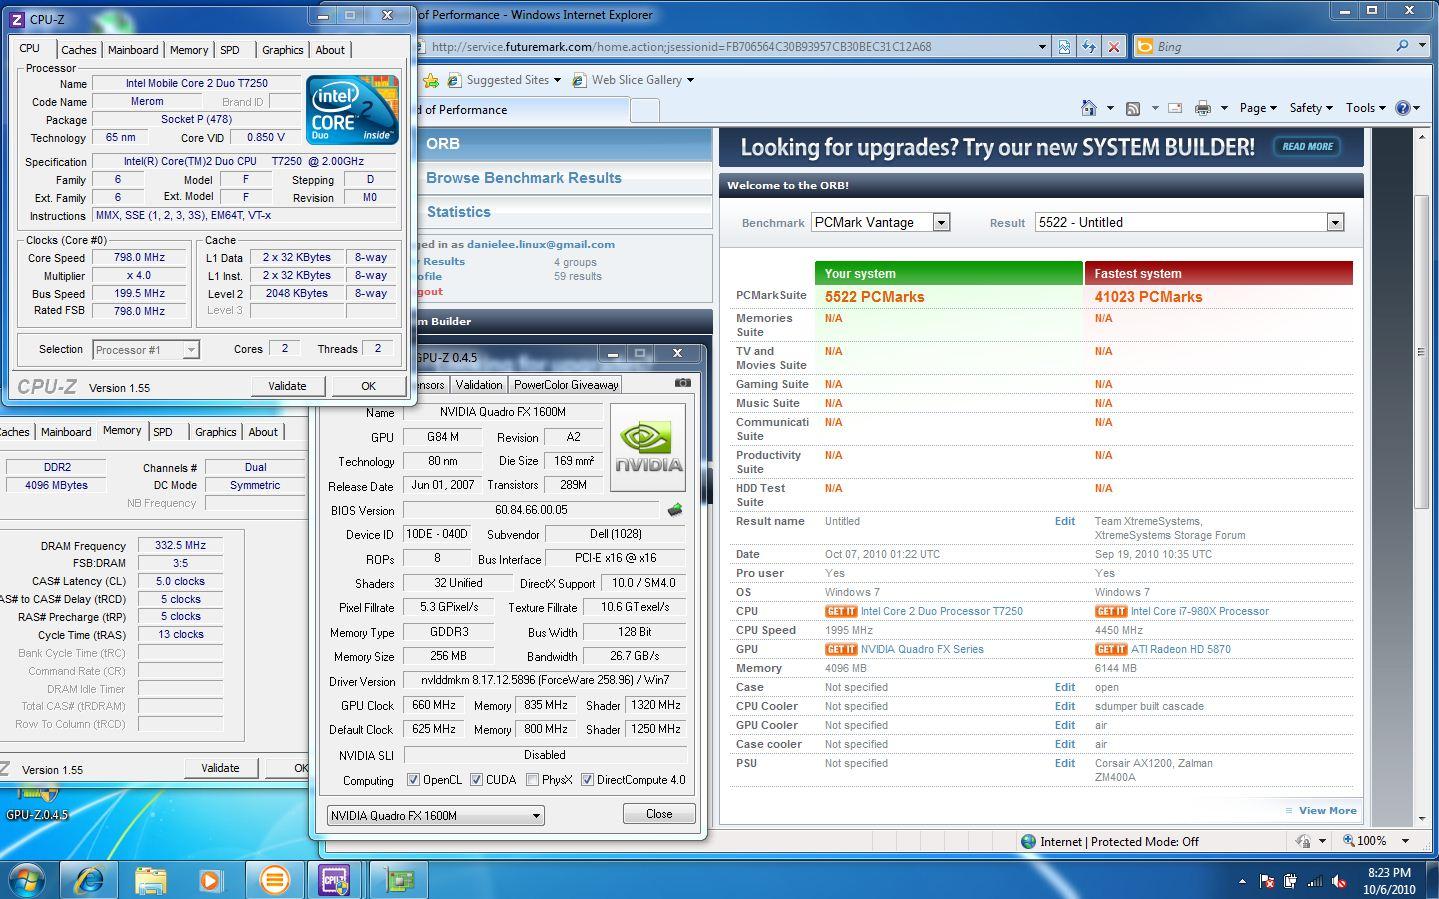Screen dimensions: 1439x899
Task: Click Validate button in front CPU-Z window
Action: point(287,386)
